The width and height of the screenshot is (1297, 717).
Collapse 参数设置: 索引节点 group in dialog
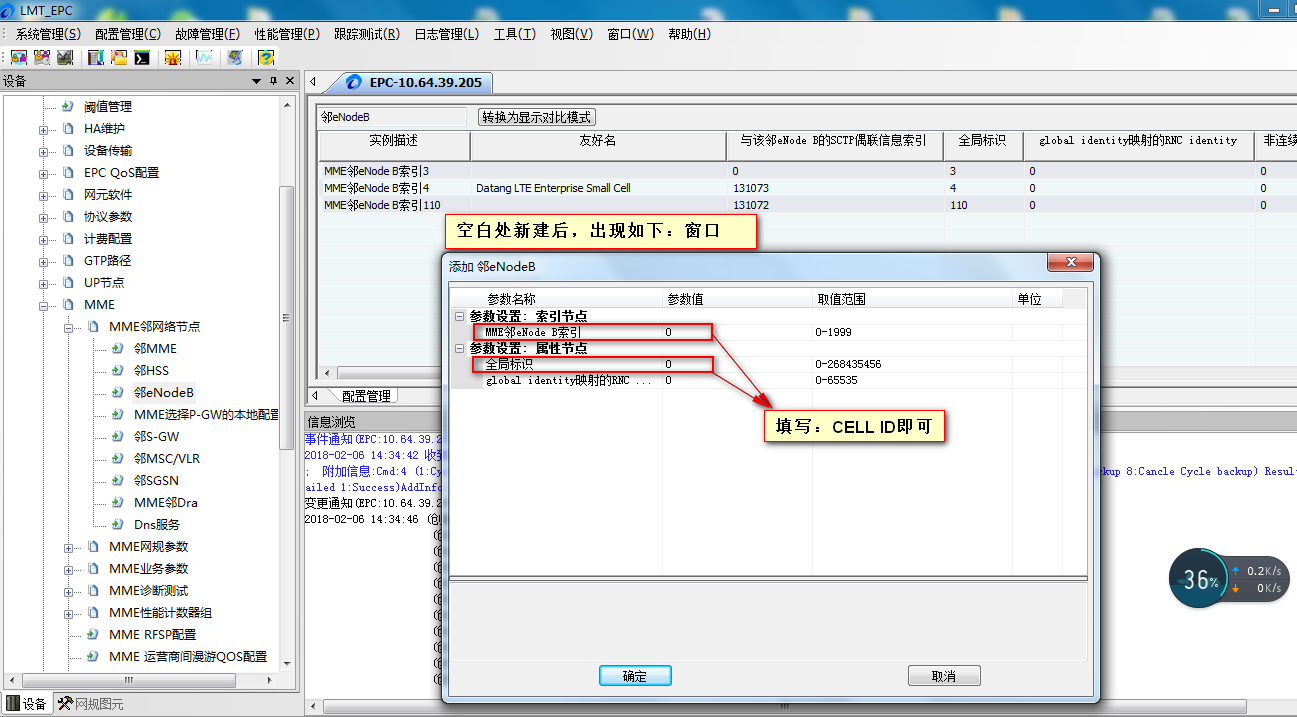tap(460, 316)
